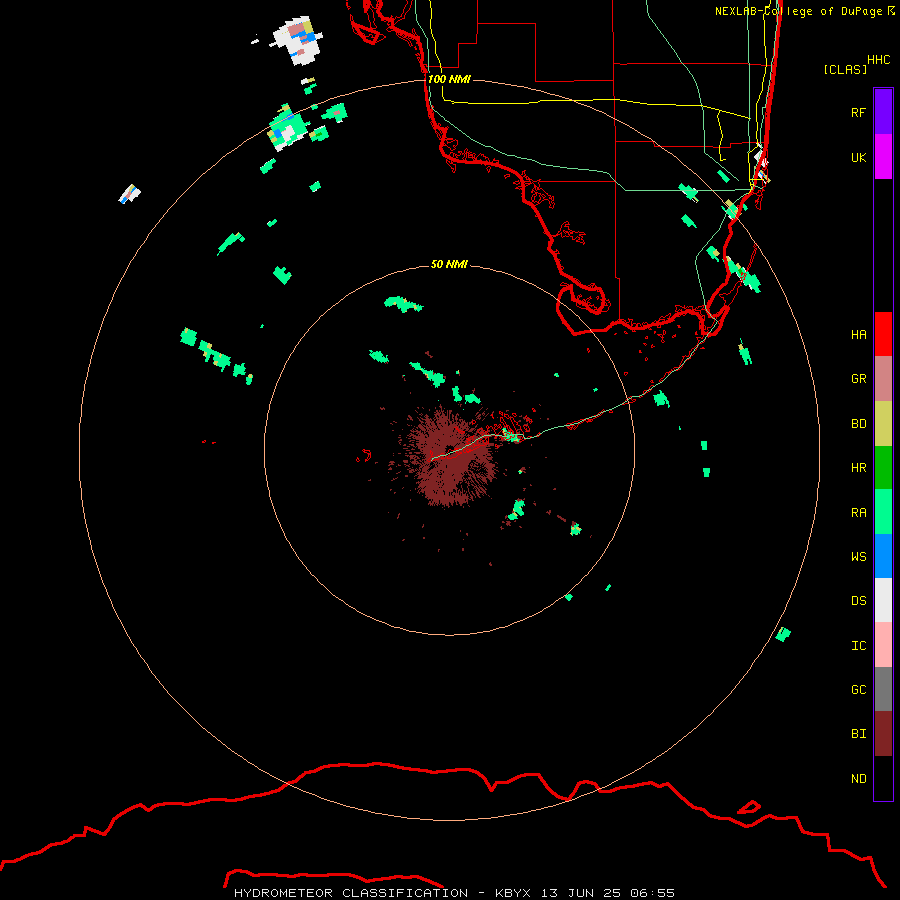Click the 'WS' legend label

(858, 556)
